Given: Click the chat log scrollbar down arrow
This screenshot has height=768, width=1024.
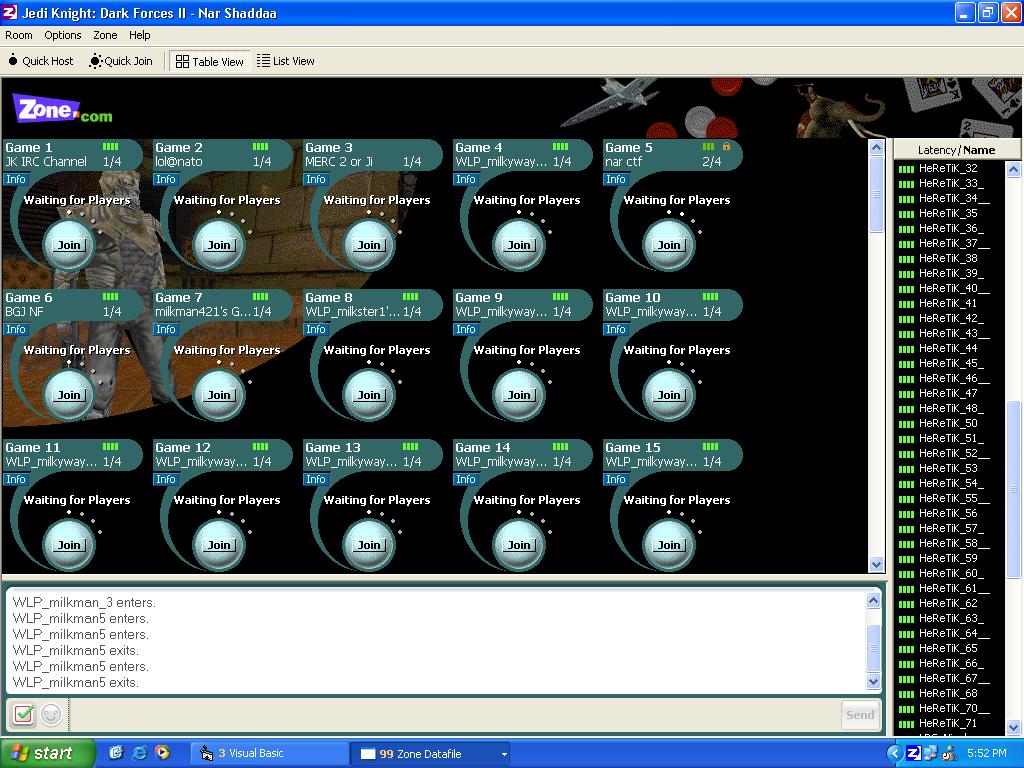Looking at the screenshot, I should tap(874, 682).
